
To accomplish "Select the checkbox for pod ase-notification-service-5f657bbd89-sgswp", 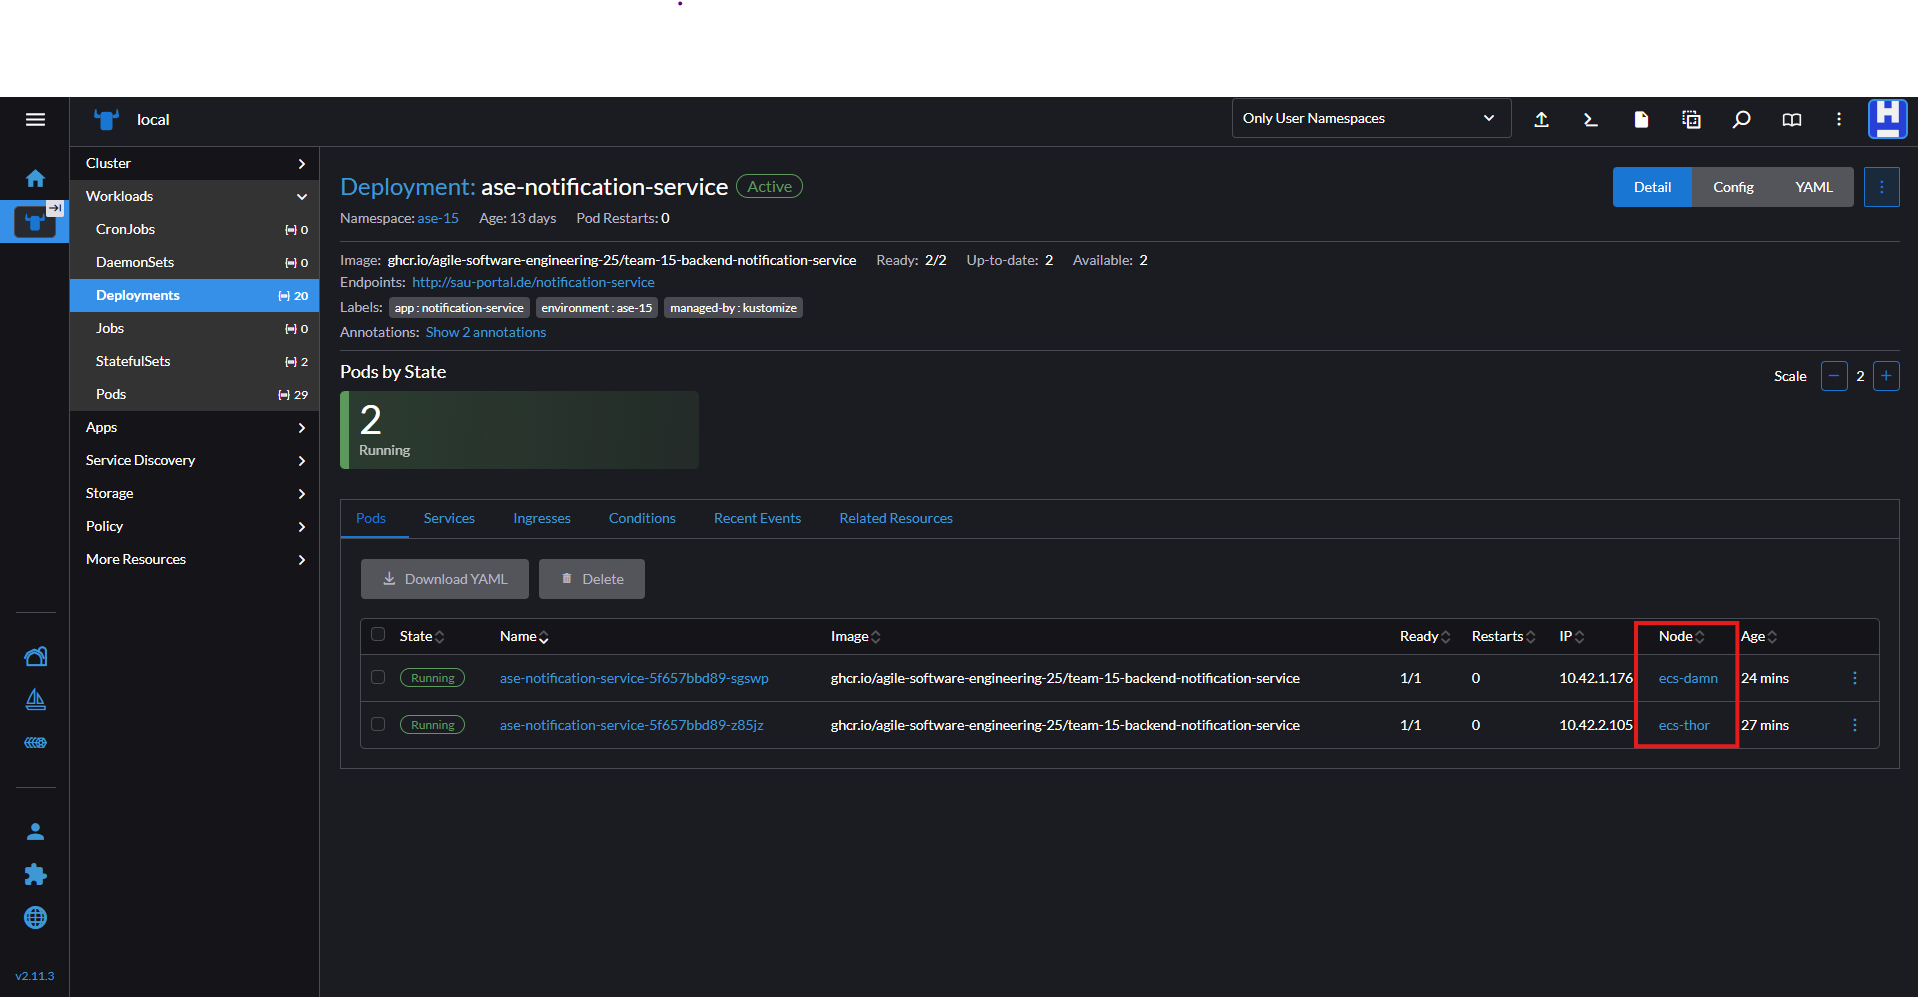I will coord(378,677).
